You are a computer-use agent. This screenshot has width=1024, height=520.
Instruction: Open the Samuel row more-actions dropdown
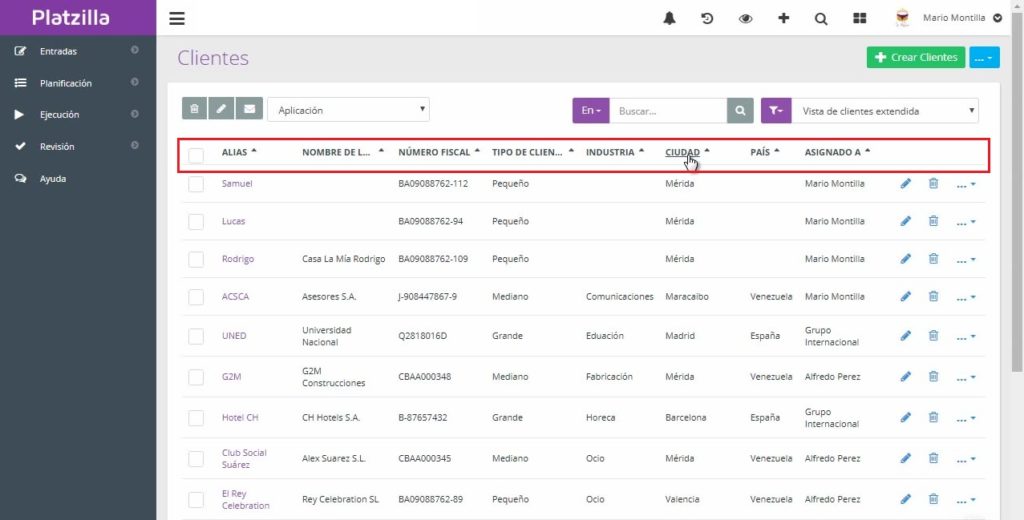(966, 185)
